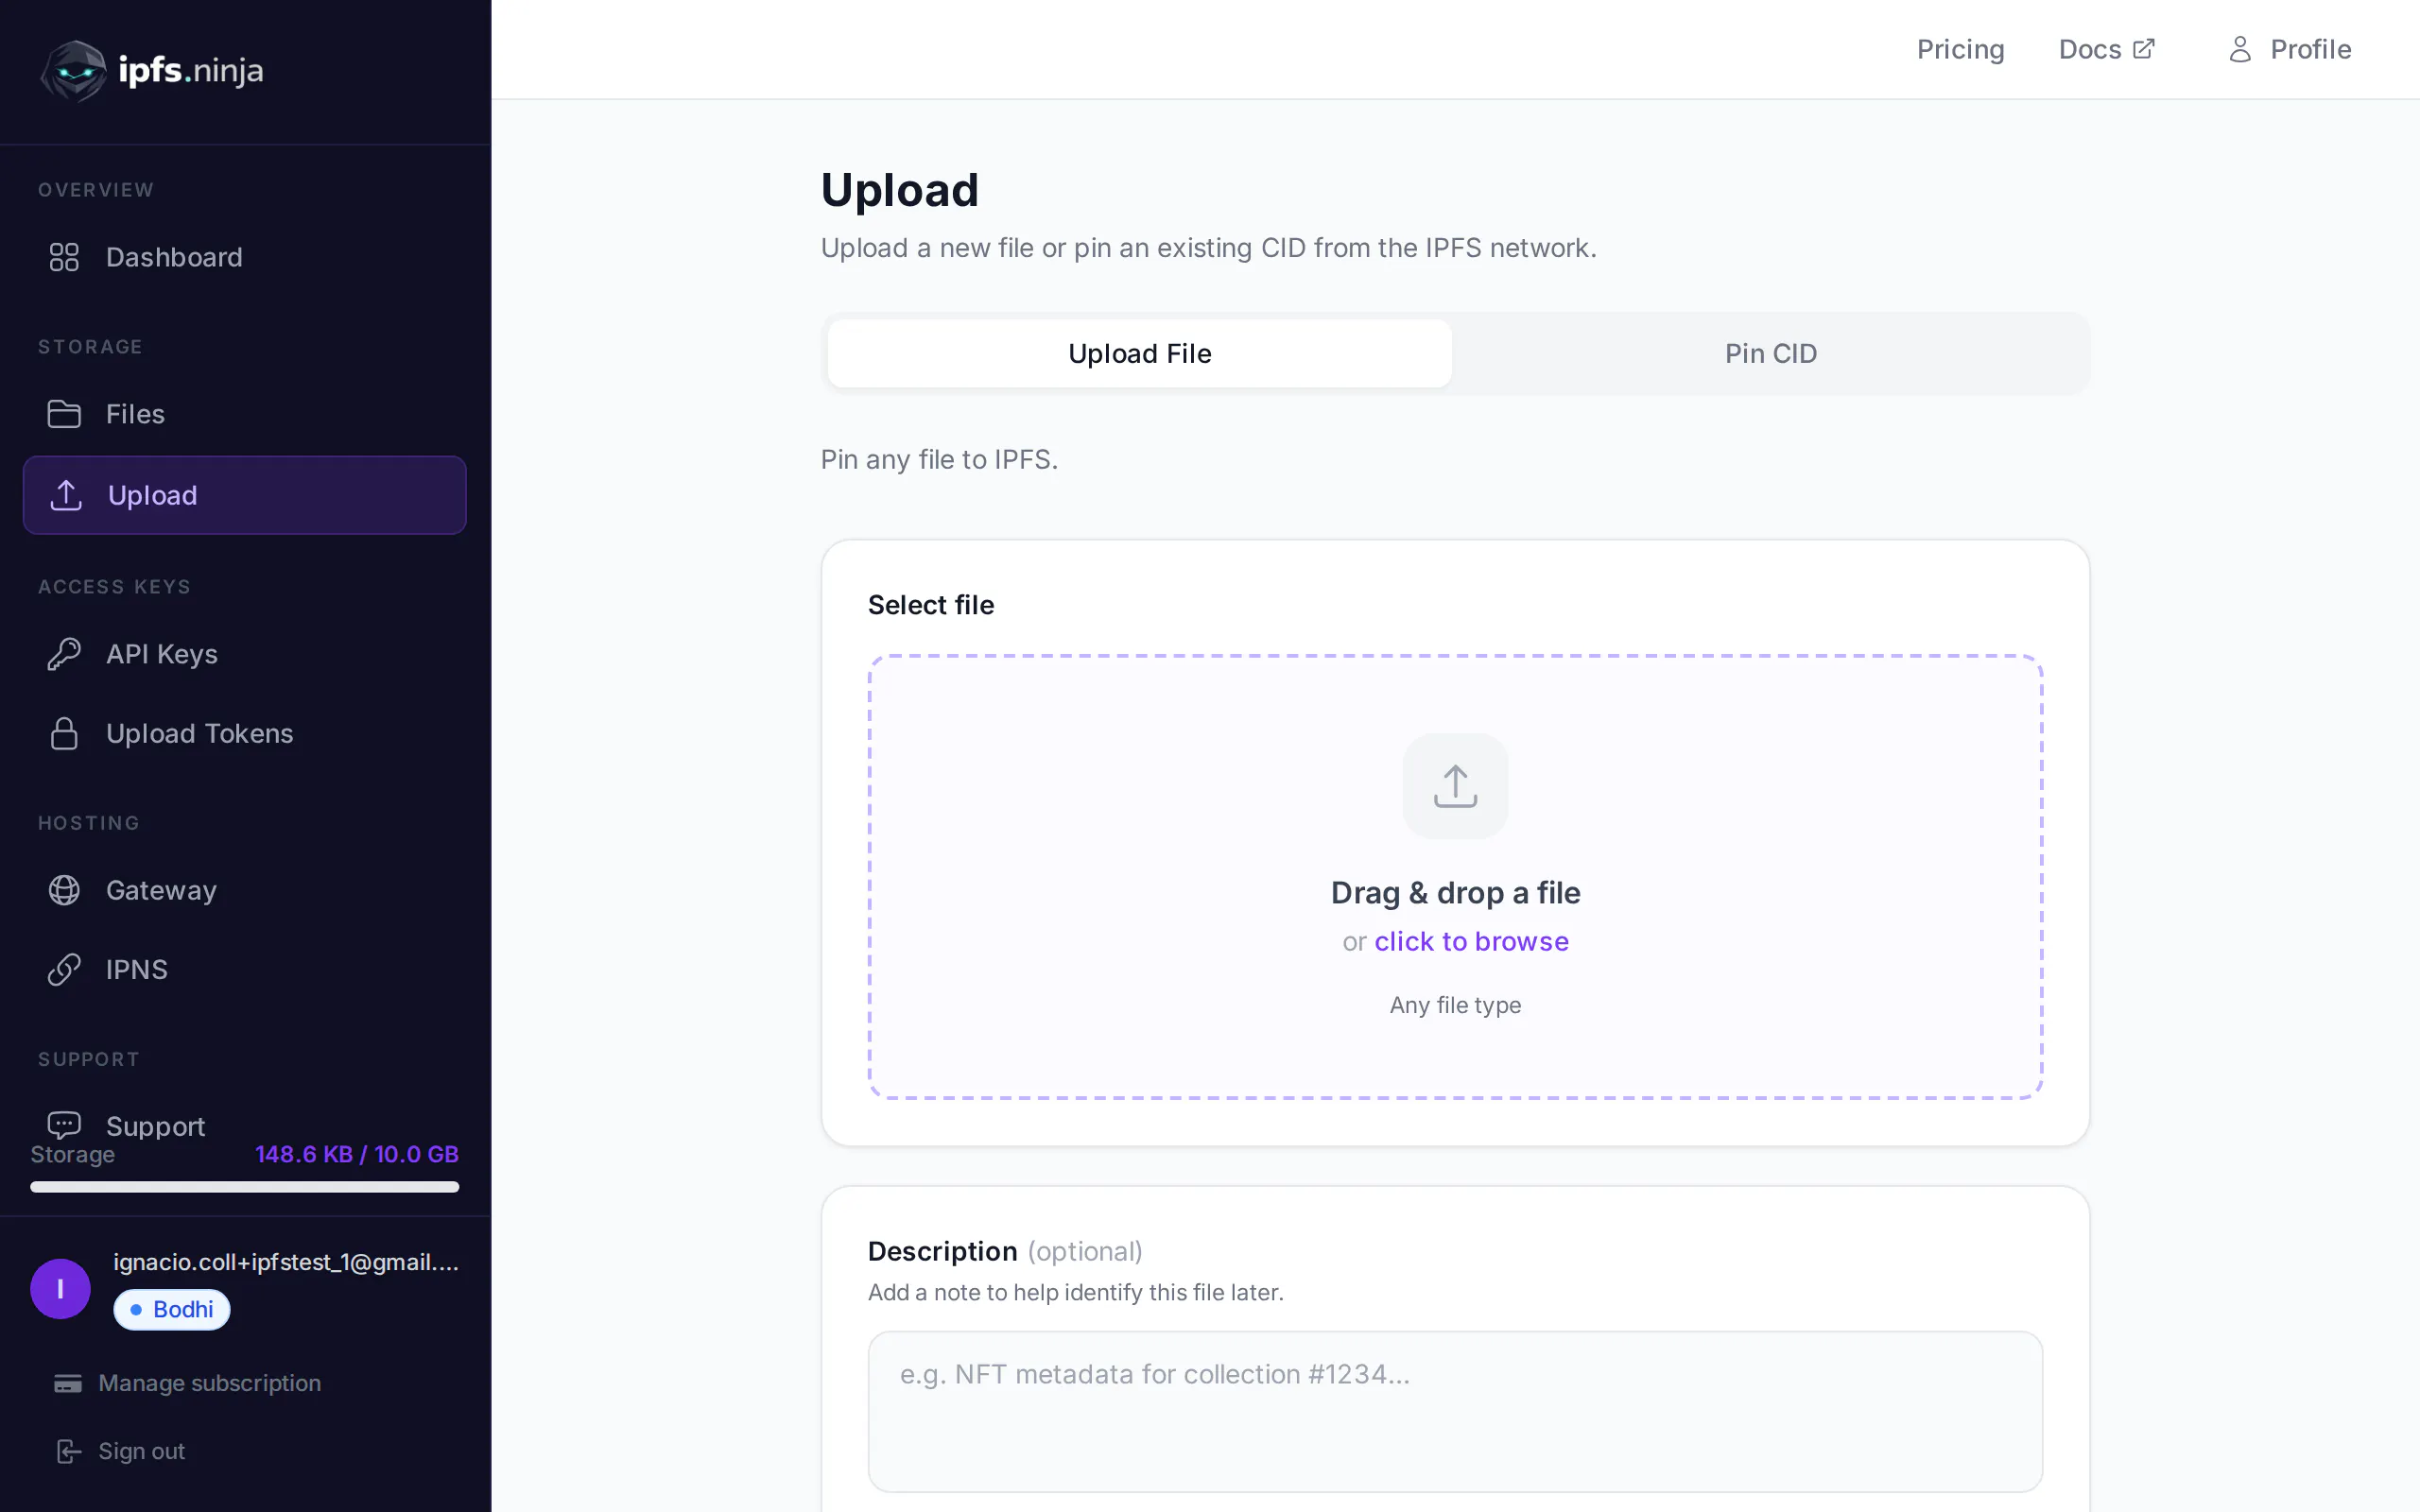The width and height of the screenshot is (2420, 1512).
Task: Click the credit card icon beside Manage subscription
Action: pos(67,1383)
